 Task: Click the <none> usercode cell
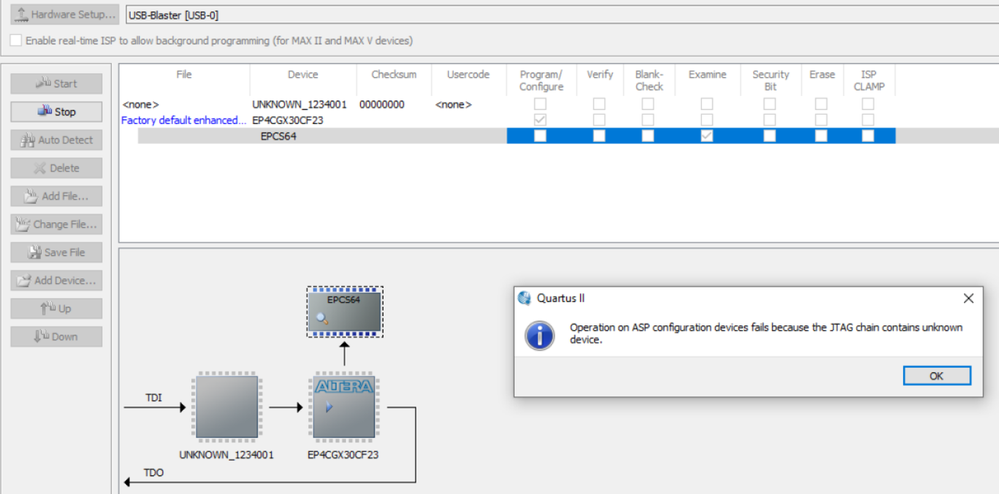454,105
